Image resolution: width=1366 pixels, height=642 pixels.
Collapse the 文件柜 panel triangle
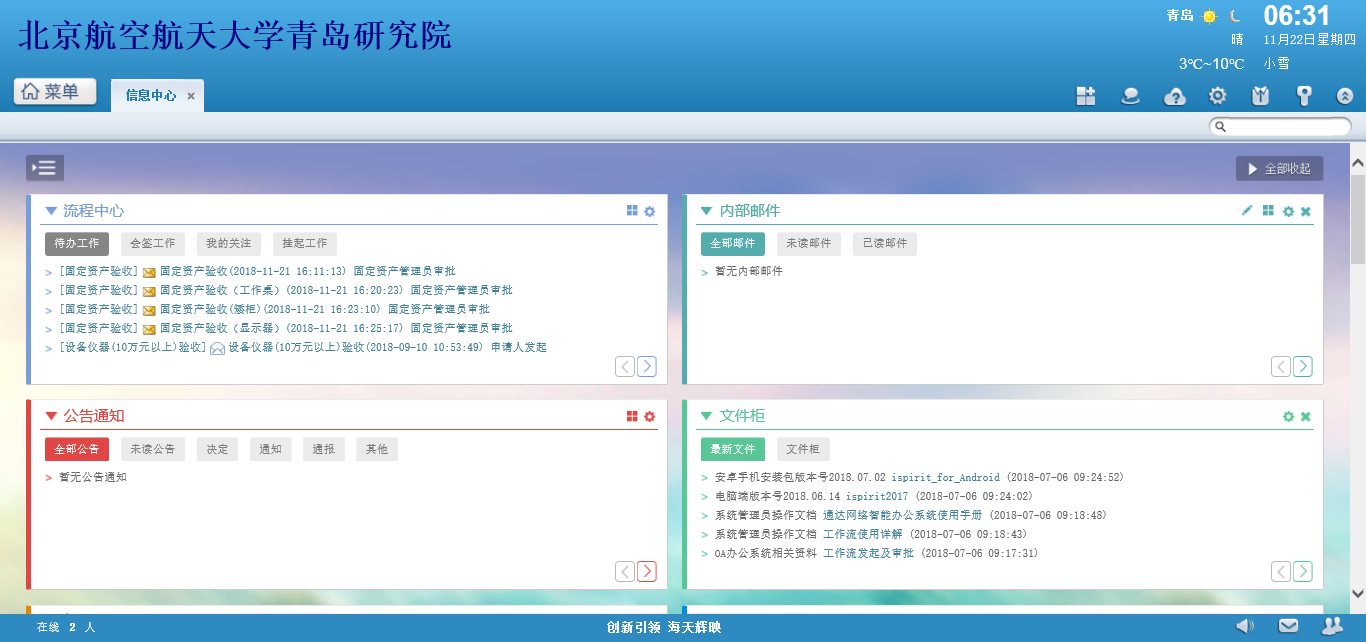707,416
